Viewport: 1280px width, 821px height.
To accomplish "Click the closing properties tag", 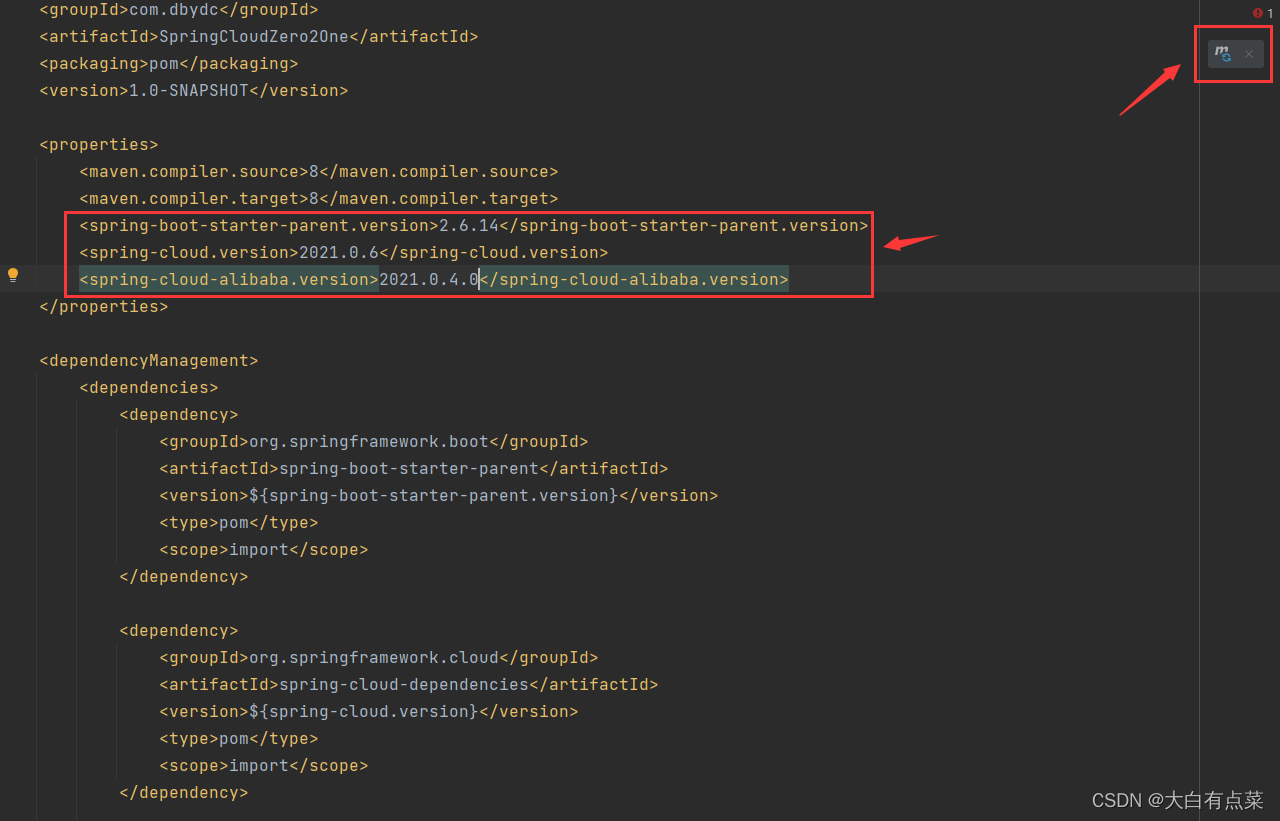I will (104, 307).
